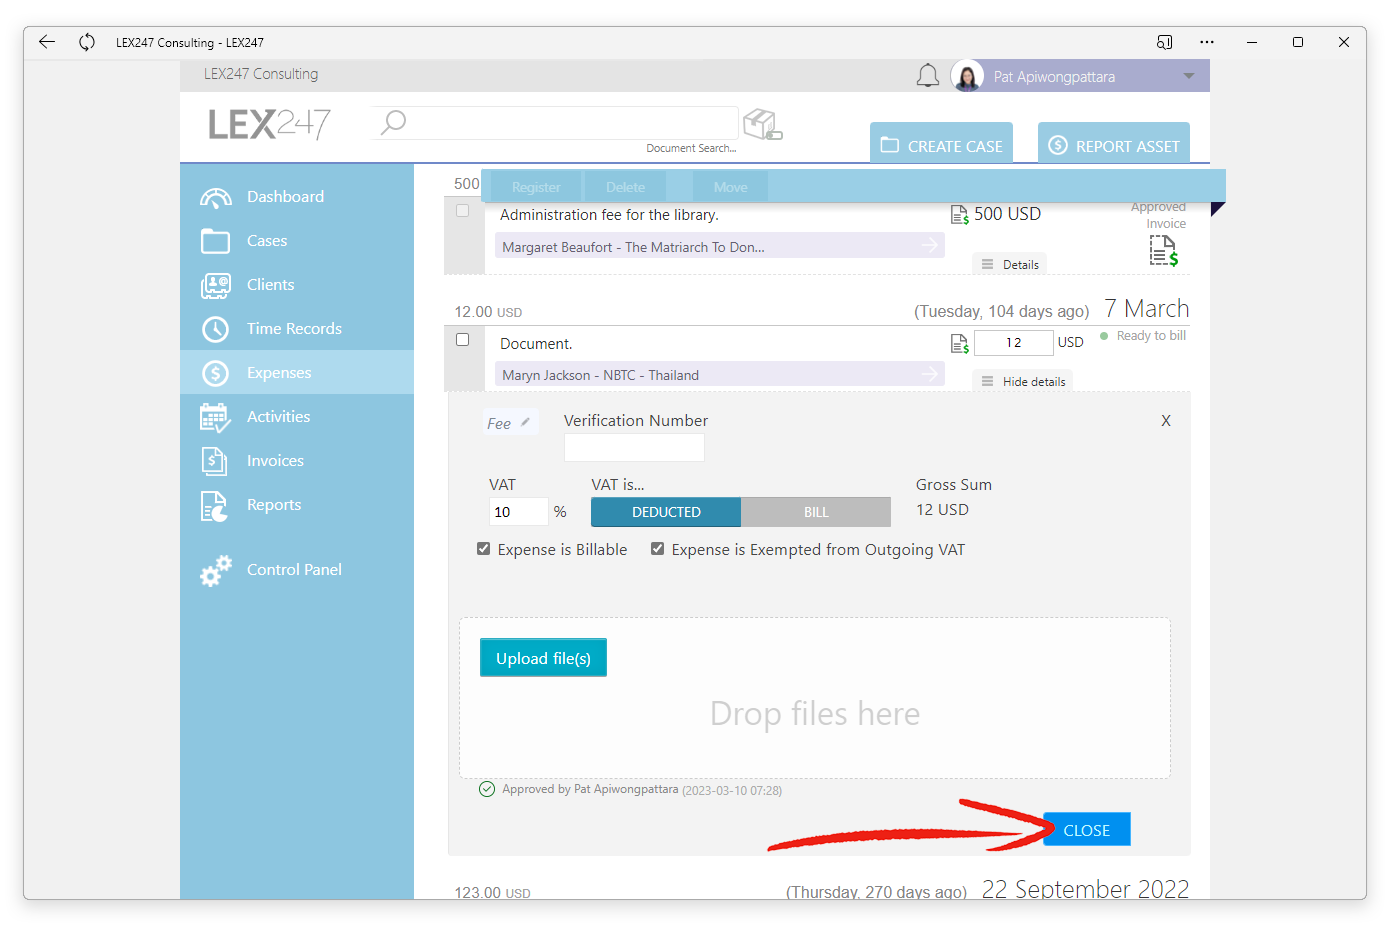Open the Reports chart icon
This screenshot has height=925, width=1390.
pyautogui.click(x=215, y=506)
